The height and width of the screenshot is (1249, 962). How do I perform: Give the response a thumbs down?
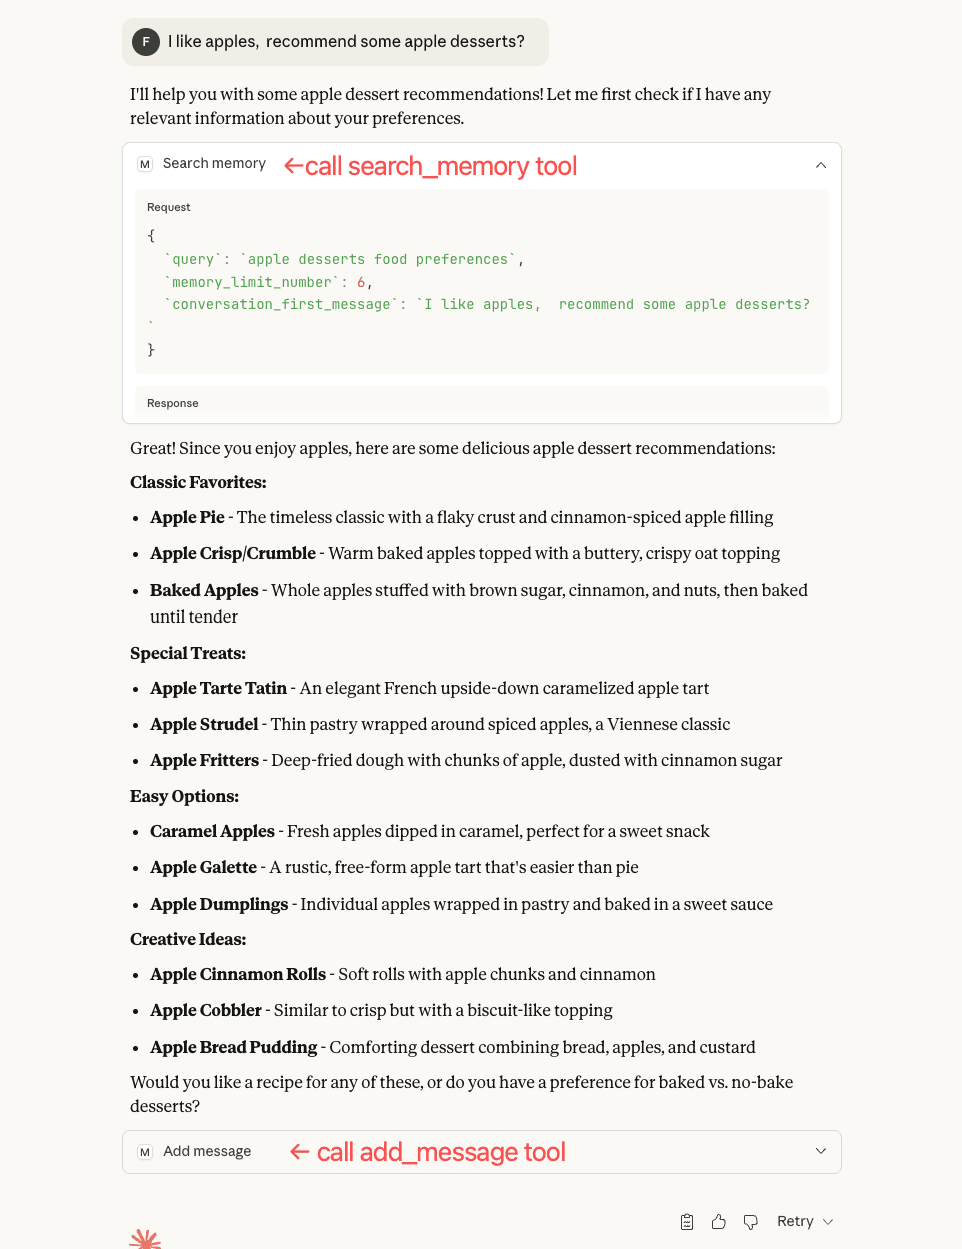750,1221
